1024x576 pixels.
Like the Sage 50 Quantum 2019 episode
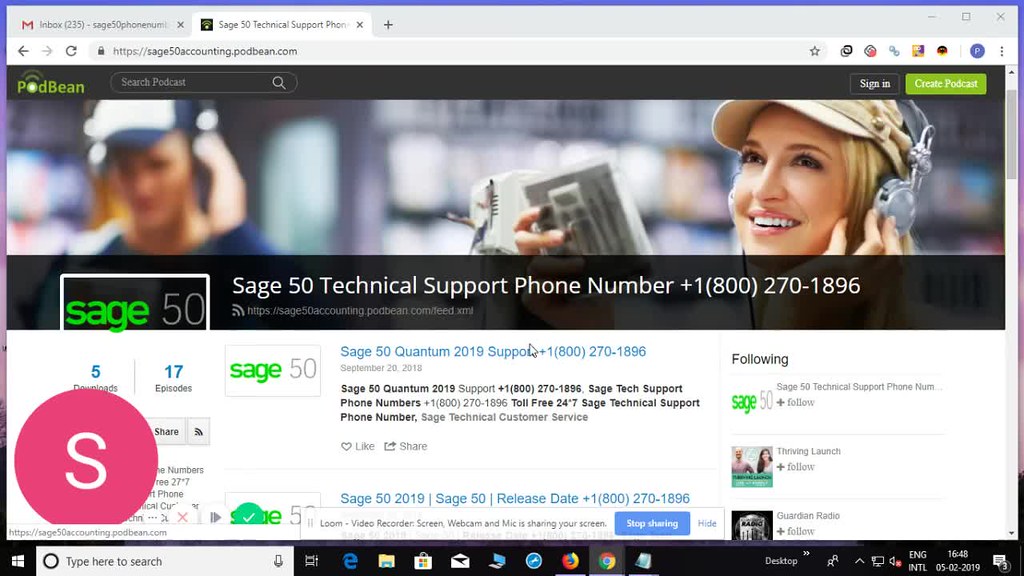(357, 446)
